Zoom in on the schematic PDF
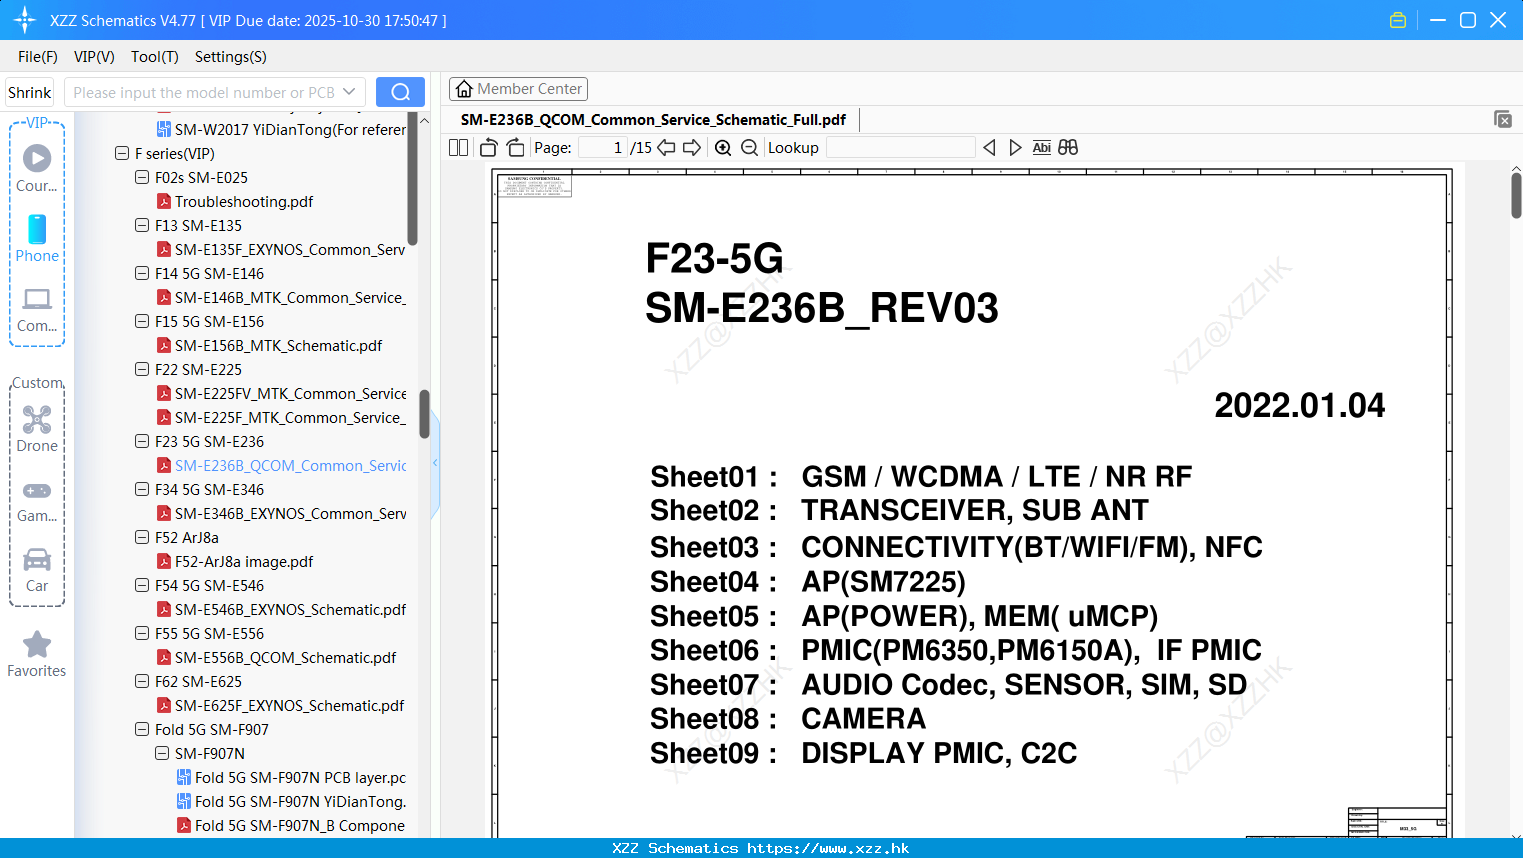The height and width of the screenshot is (858, 1523). pyautogui.click(x=723, y=148)
